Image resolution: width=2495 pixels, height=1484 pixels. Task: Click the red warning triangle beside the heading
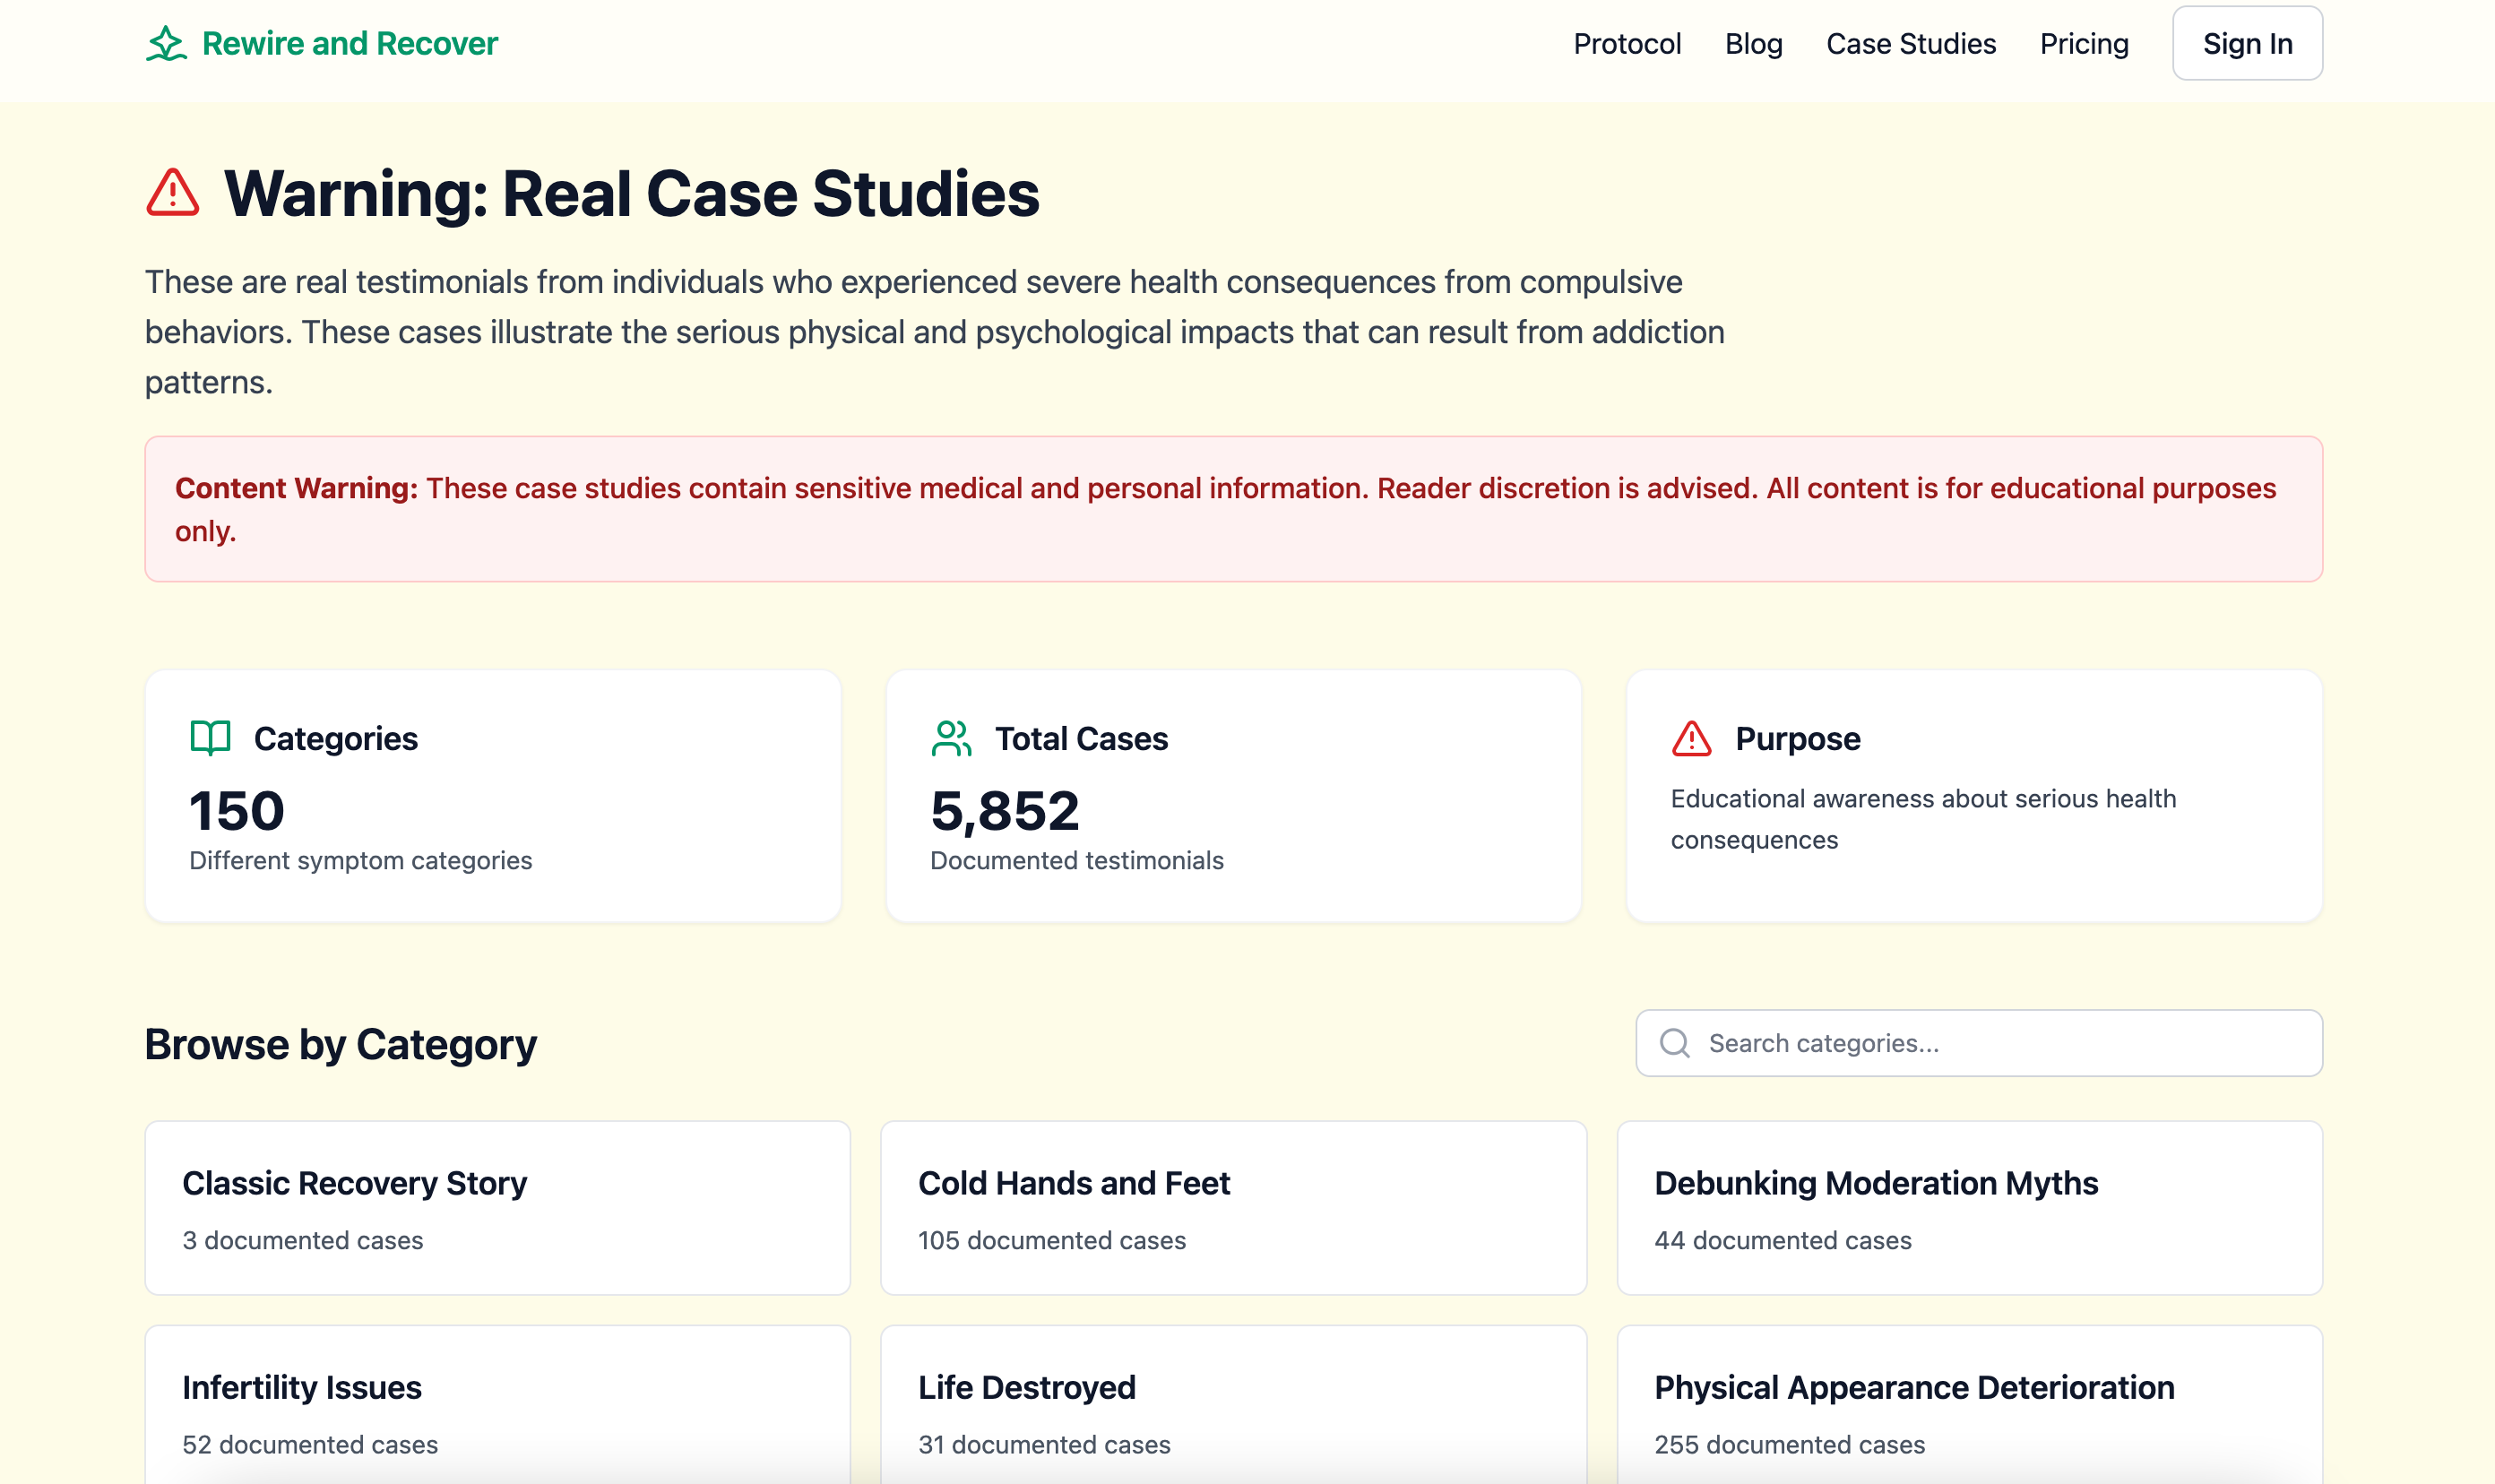173,193
